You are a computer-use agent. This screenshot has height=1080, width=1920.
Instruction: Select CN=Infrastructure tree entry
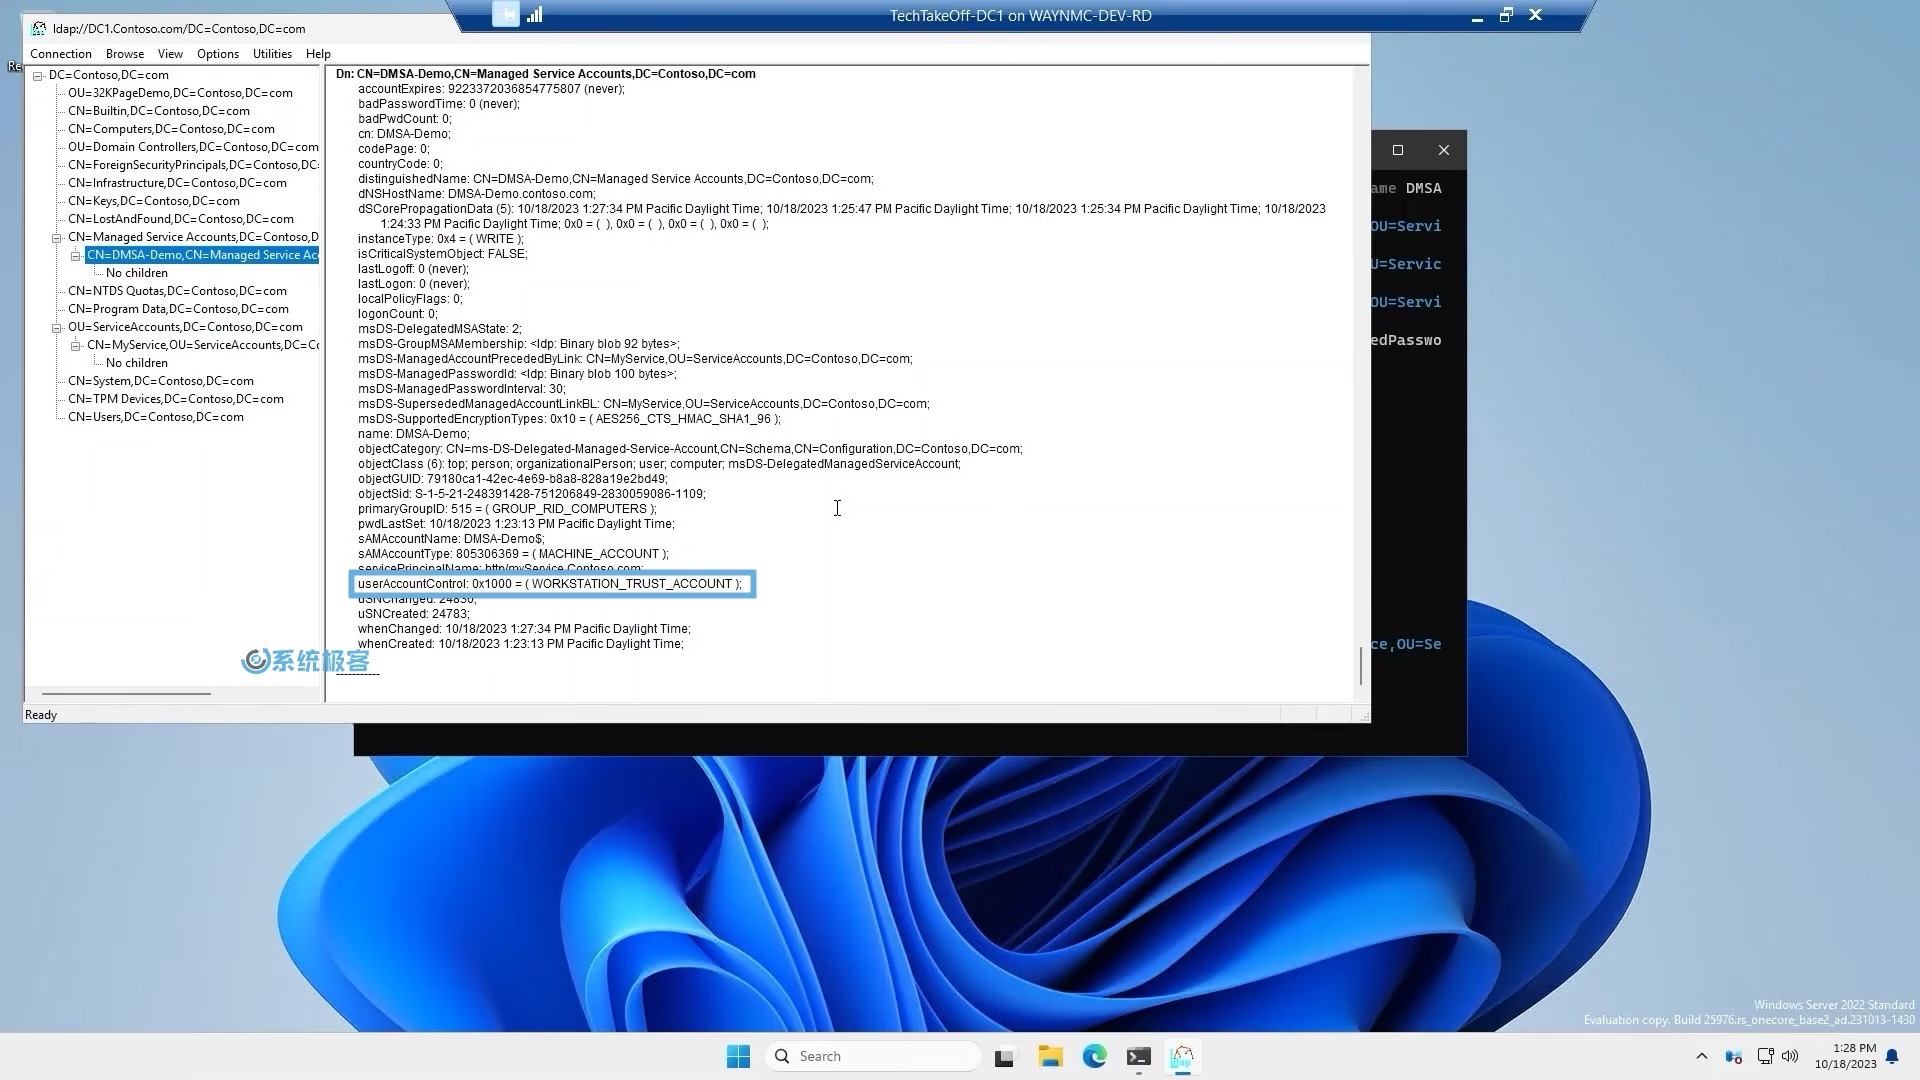[x=177, y=183]
